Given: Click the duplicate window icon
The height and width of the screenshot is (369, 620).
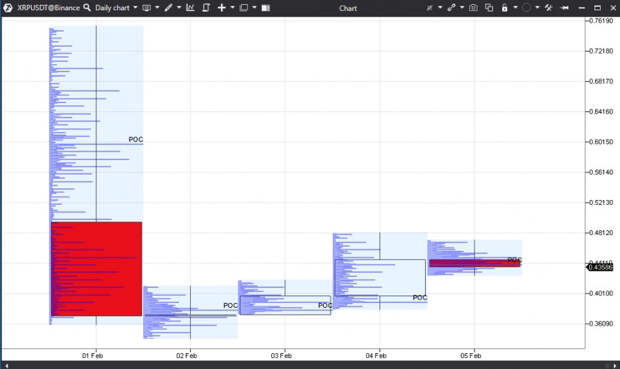Looking at the screenshot, I should click(489, 8).
